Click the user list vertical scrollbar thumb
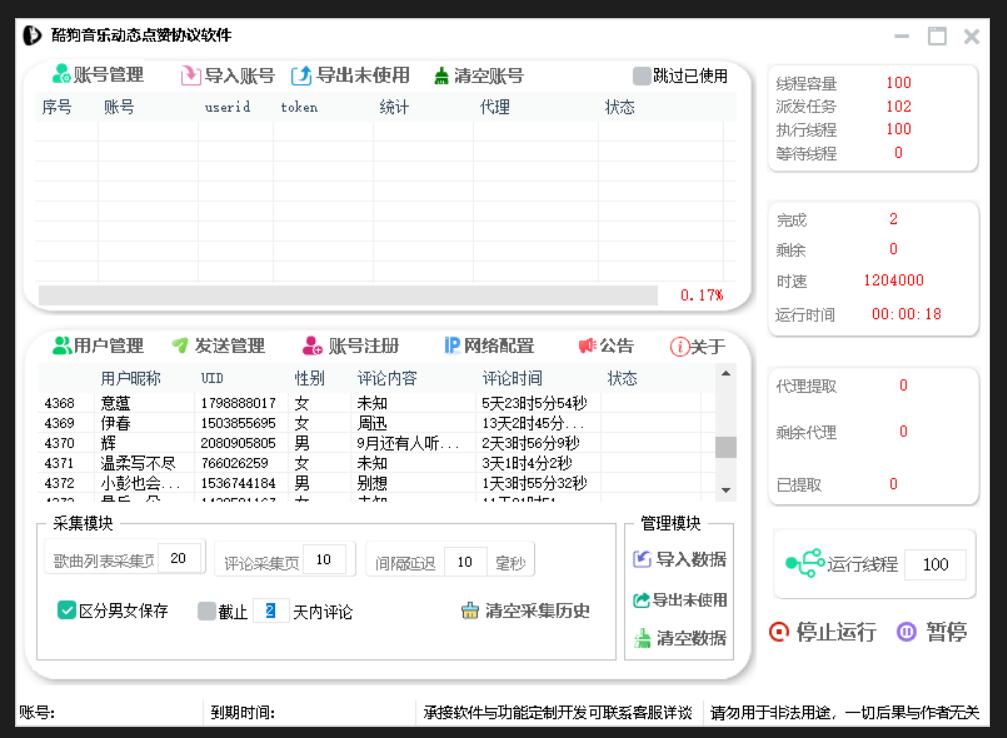1007x738 pixels. 726,446
